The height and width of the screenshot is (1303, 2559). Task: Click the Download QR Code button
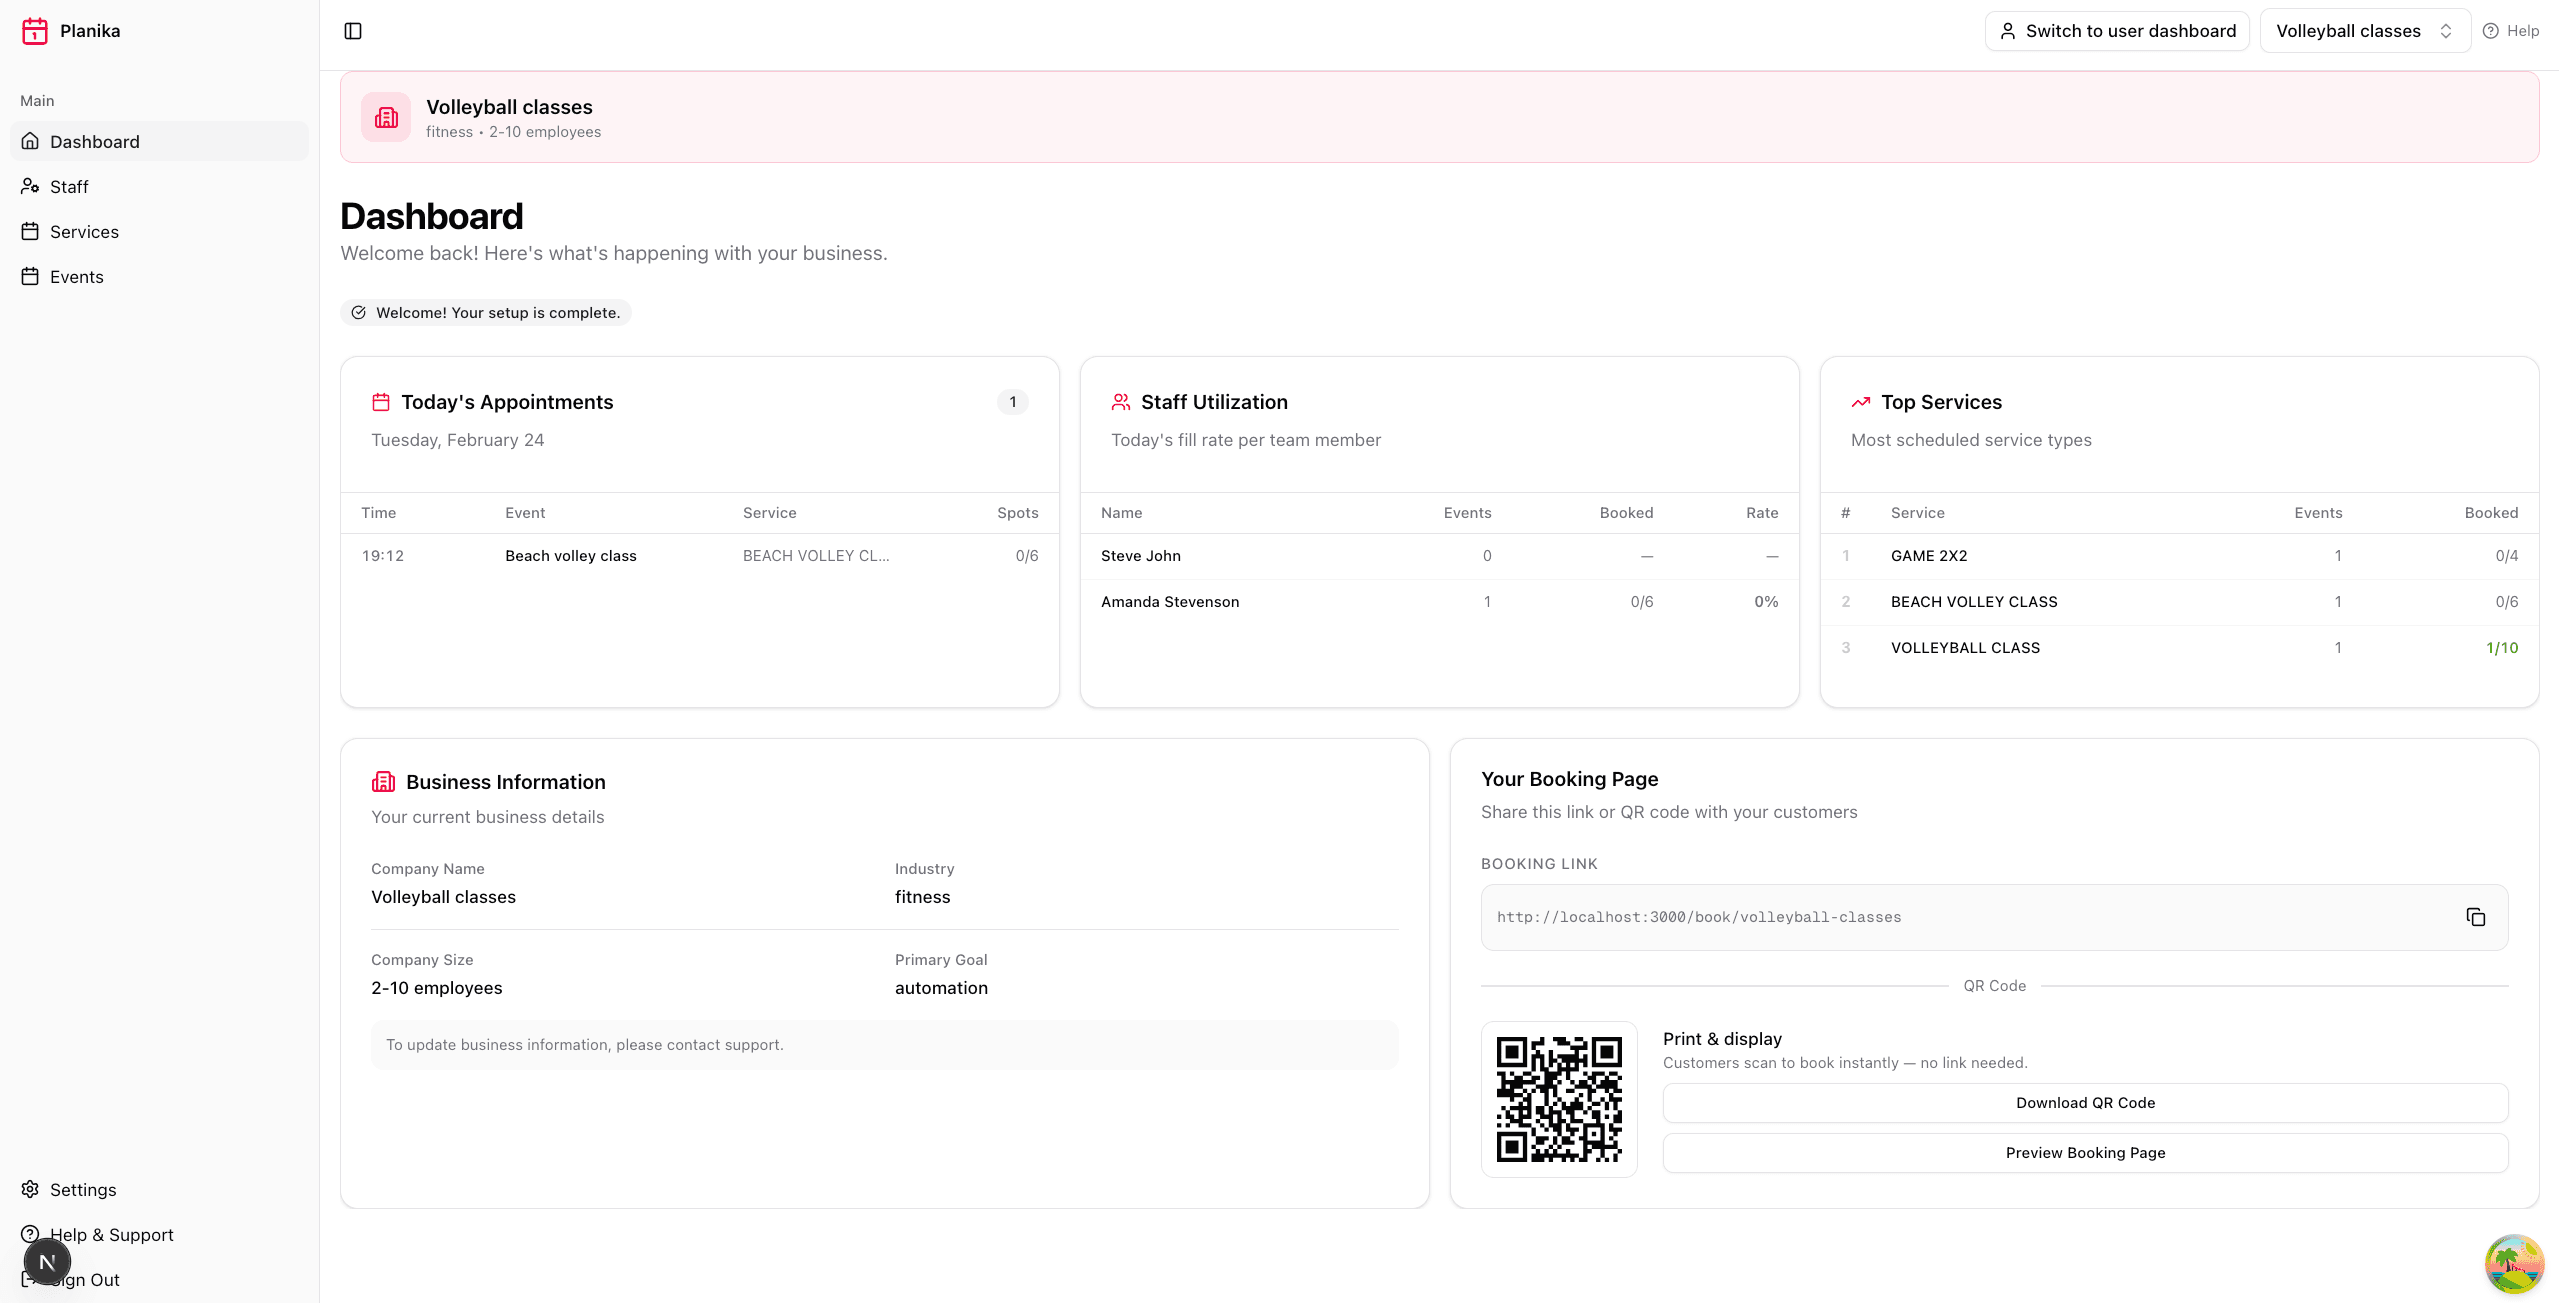2084,1102
